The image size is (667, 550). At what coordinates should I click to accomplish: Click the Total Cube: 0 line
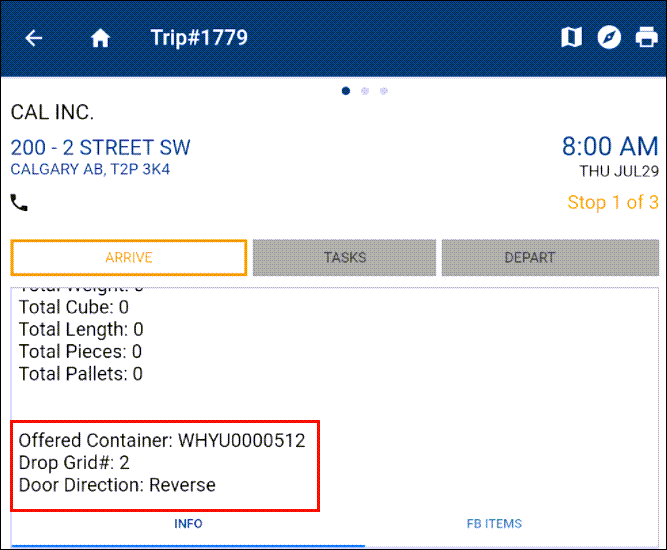74,307
